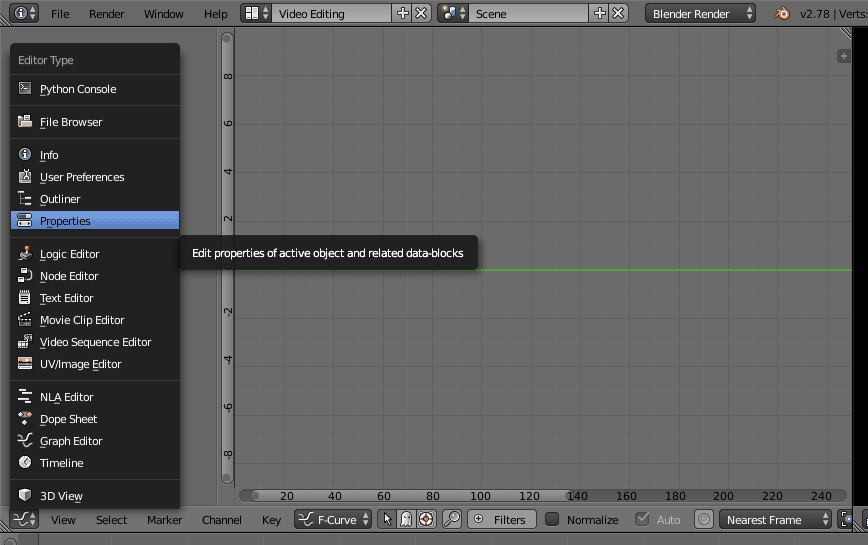Click the arrow cursor icon in header
Image resolution: width=868 pixels, height=545 pixels.
(x=388, y=519)
